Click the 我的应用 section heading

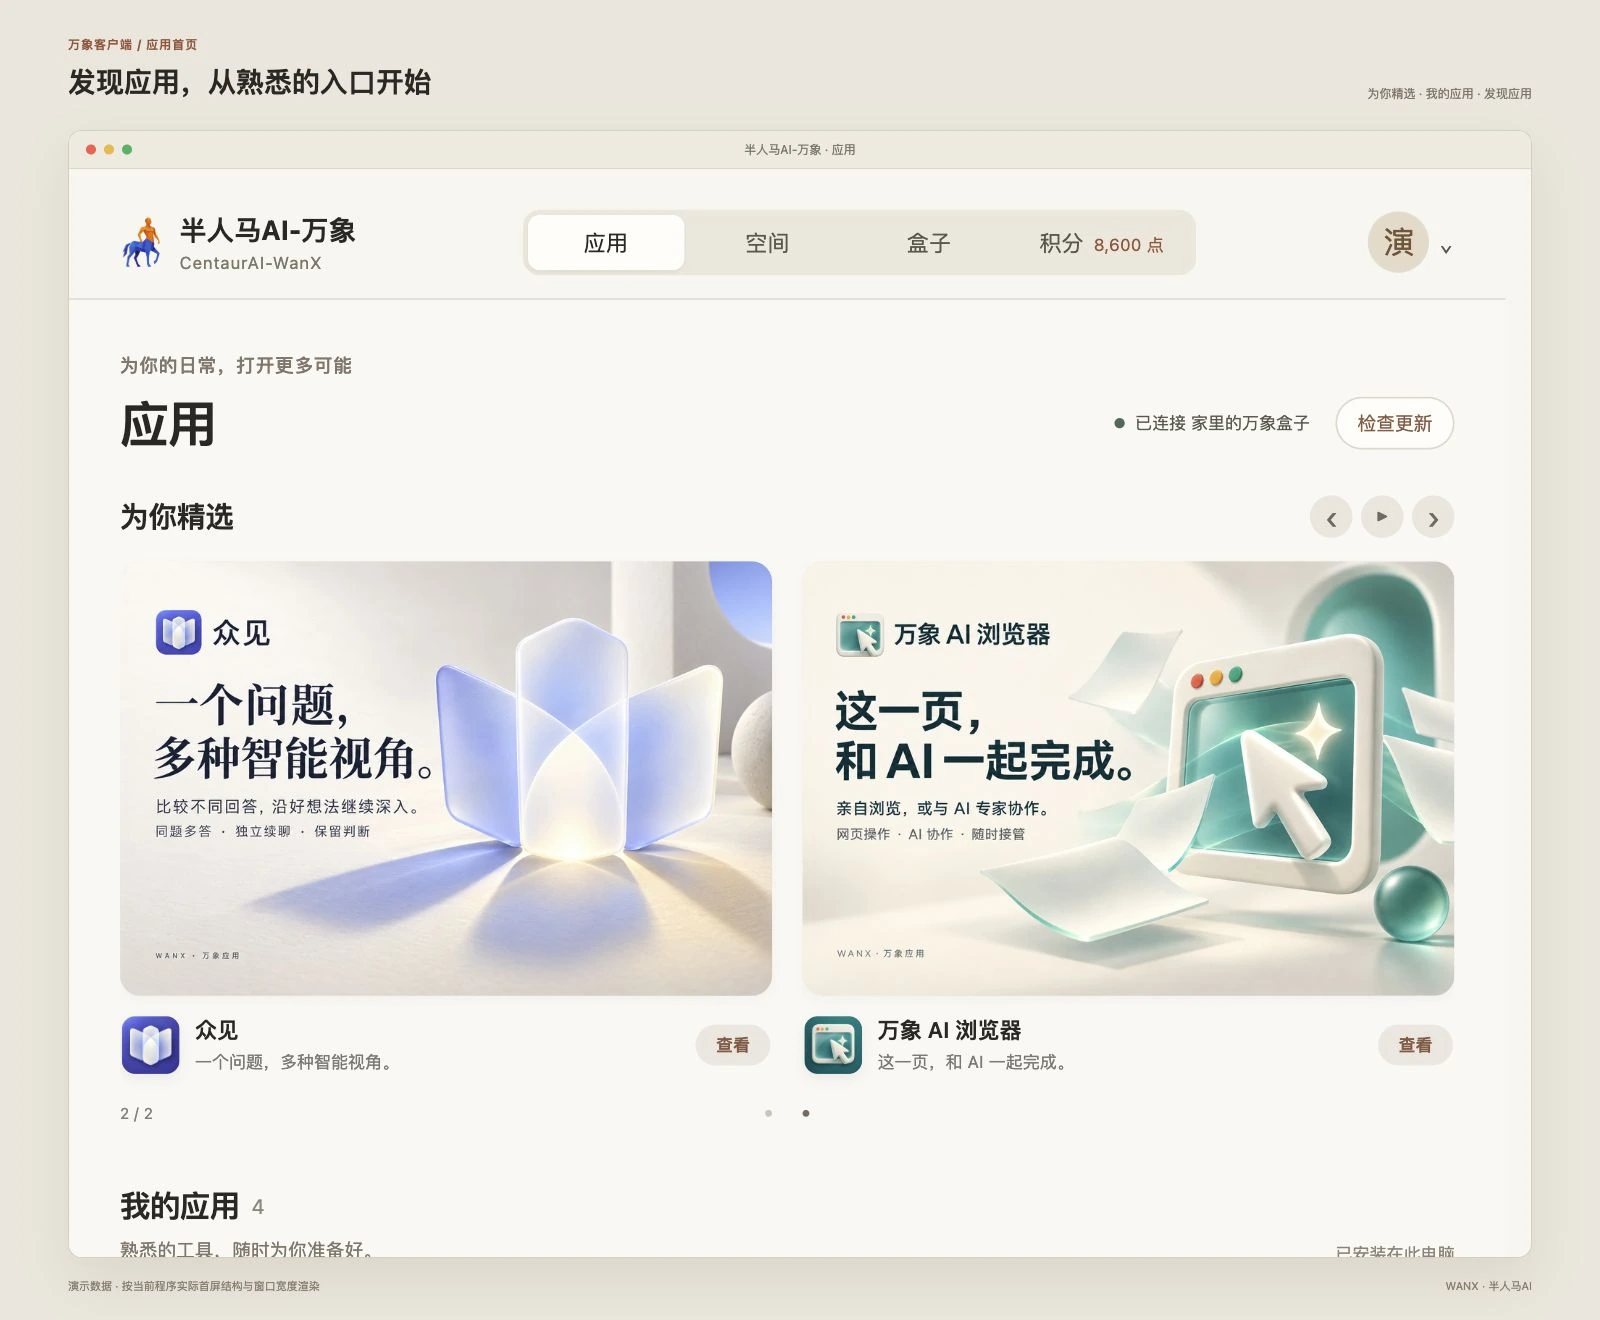click(180, 1206)
